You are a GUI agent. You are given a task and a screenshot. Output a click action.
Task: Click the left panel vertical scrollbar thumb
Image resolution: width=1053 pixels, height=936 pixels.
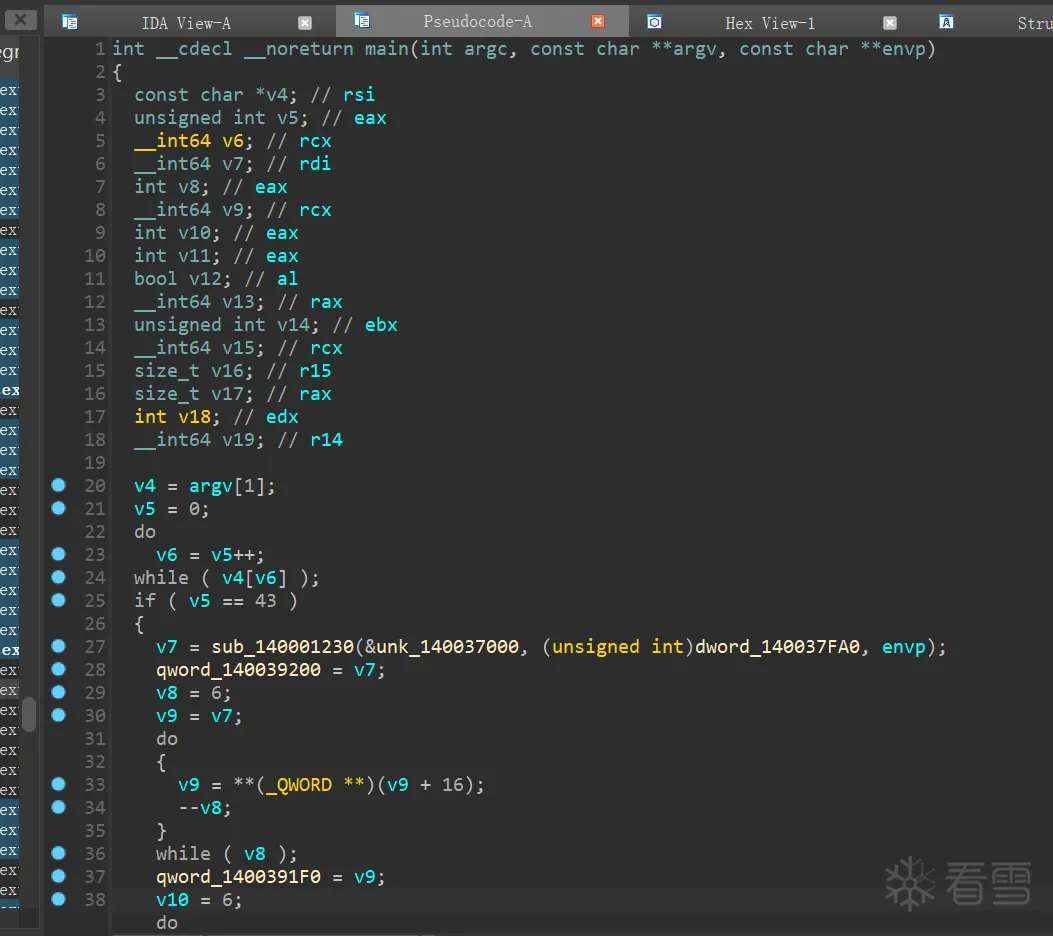coord(29,714)
